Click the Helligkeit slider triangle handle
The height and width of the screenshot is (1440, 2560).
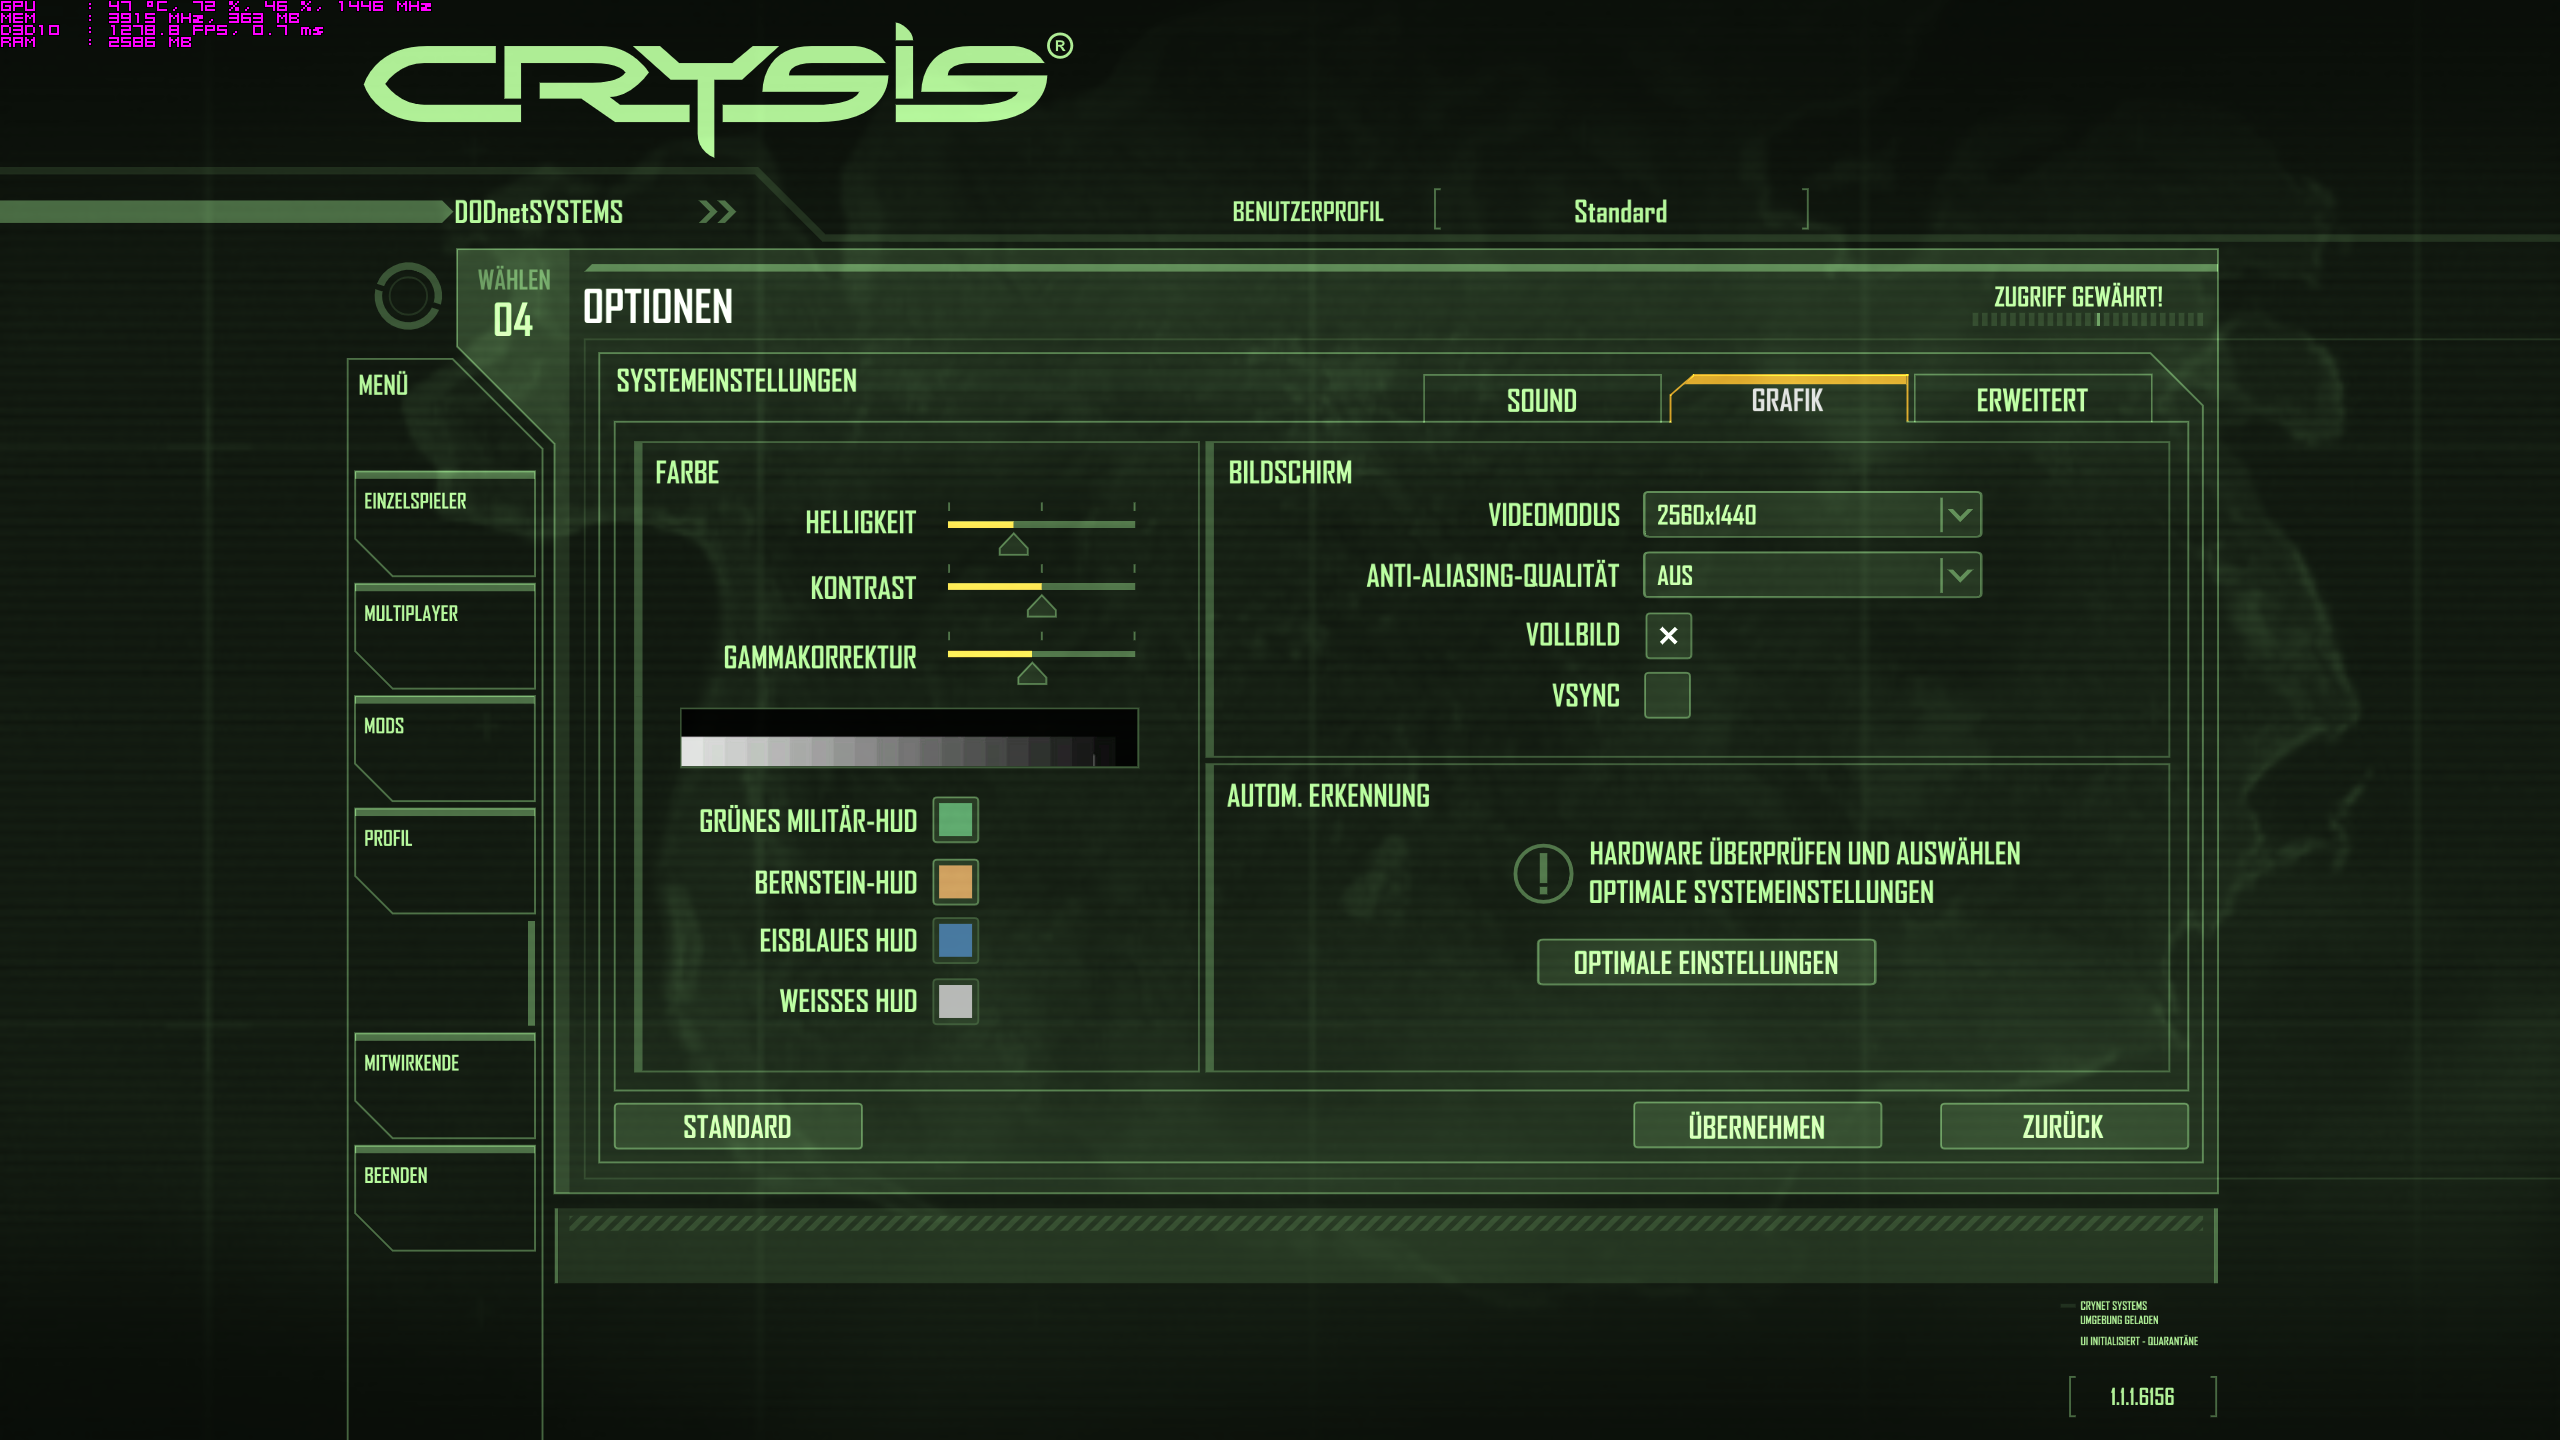pos(1013,544)
